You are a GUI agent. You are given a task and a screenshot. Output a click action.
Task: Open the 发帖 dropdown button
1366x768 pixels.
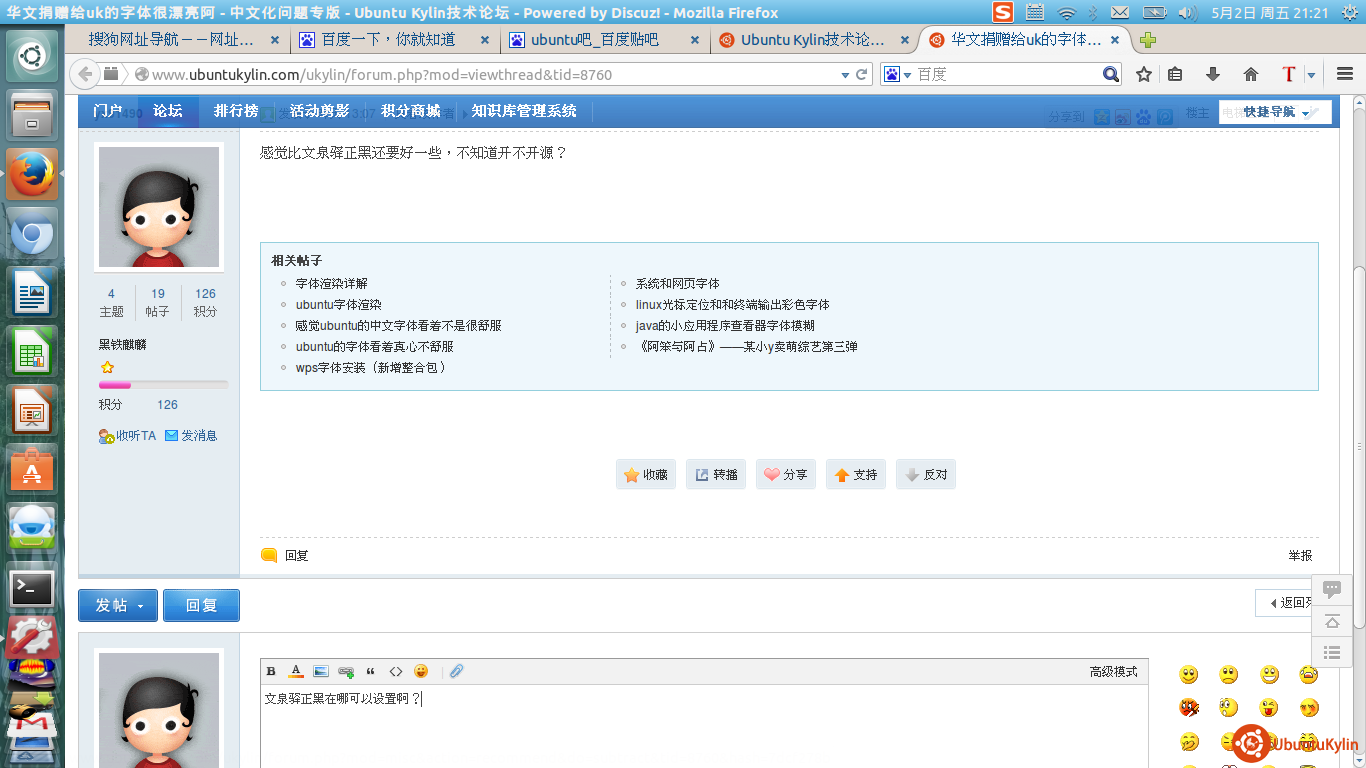118,606
